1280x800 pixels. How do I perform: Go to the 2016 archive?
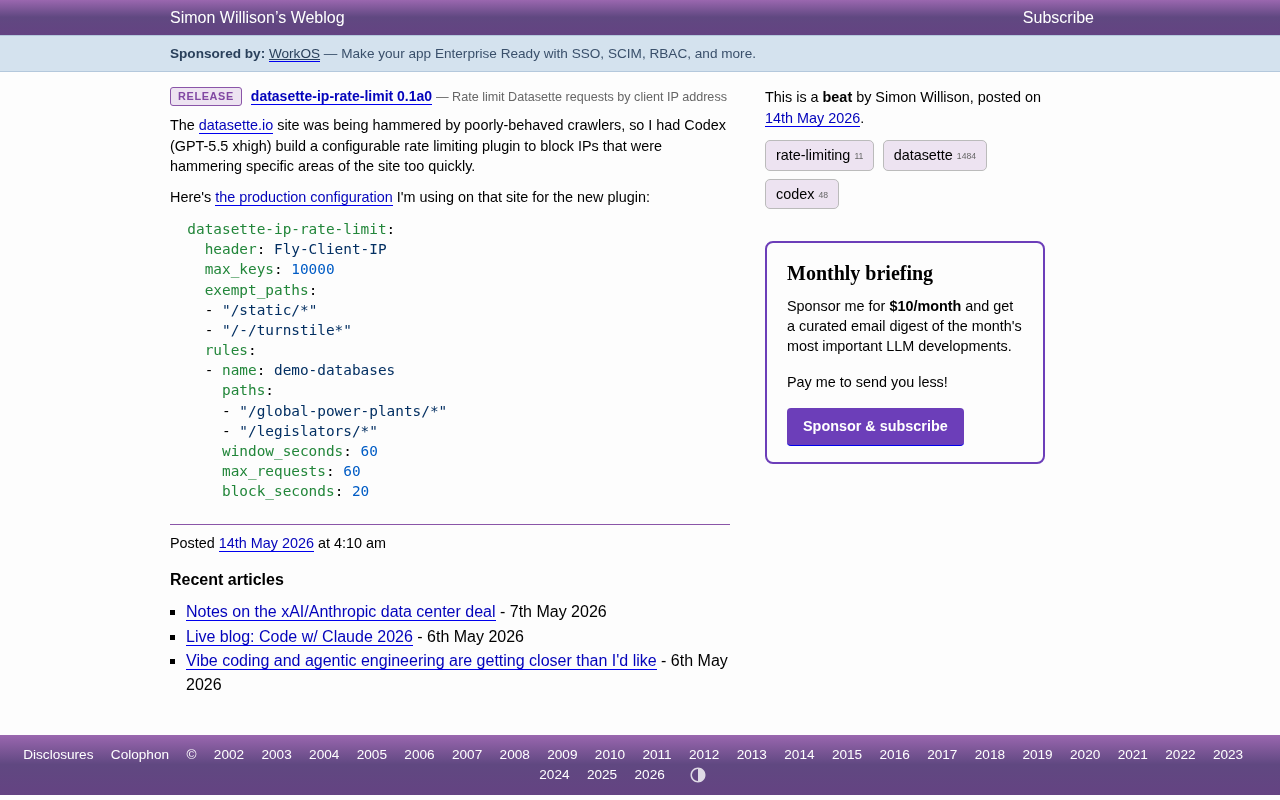pos(895,755)
